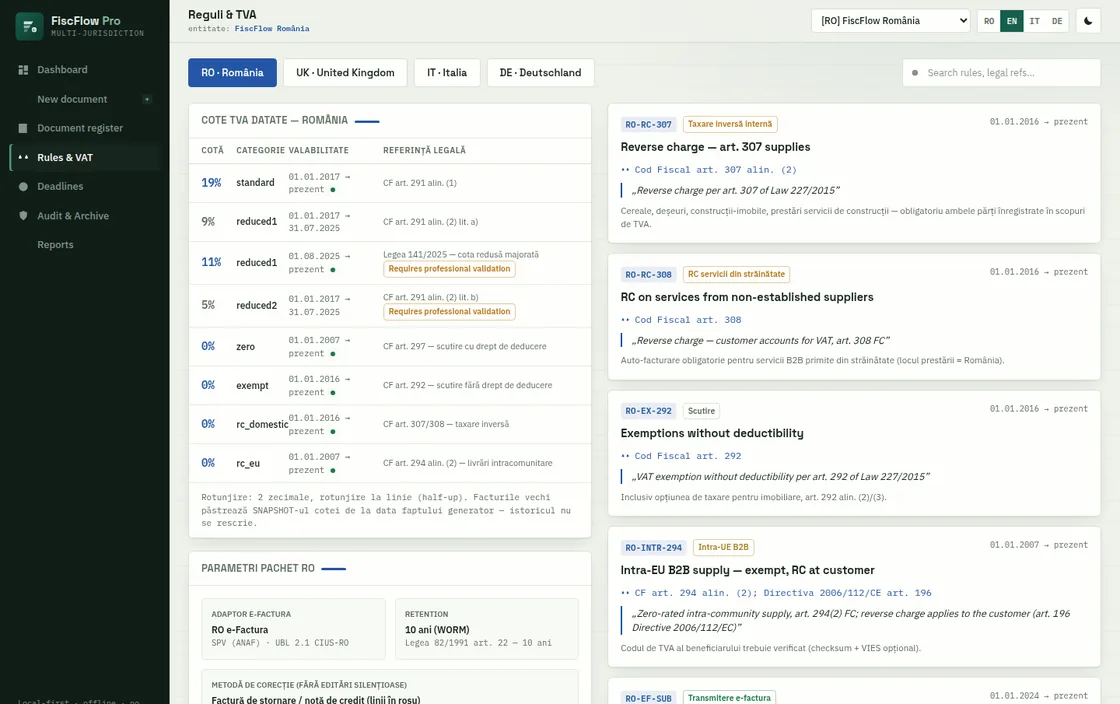The width and height of the screenshot is (1120, 704).
Task: Toggle dark mode moon icon
Action: (x=1088, y=21)
